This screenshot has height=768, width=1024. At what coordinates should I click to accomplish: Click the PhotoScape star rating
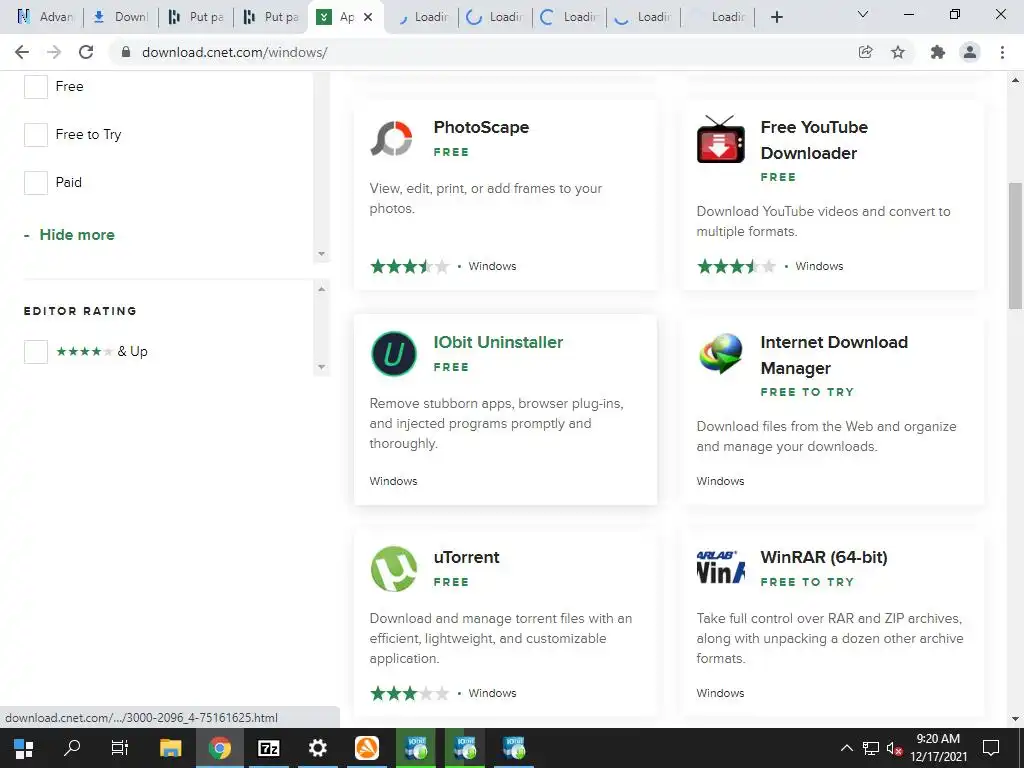click(410, 266)
